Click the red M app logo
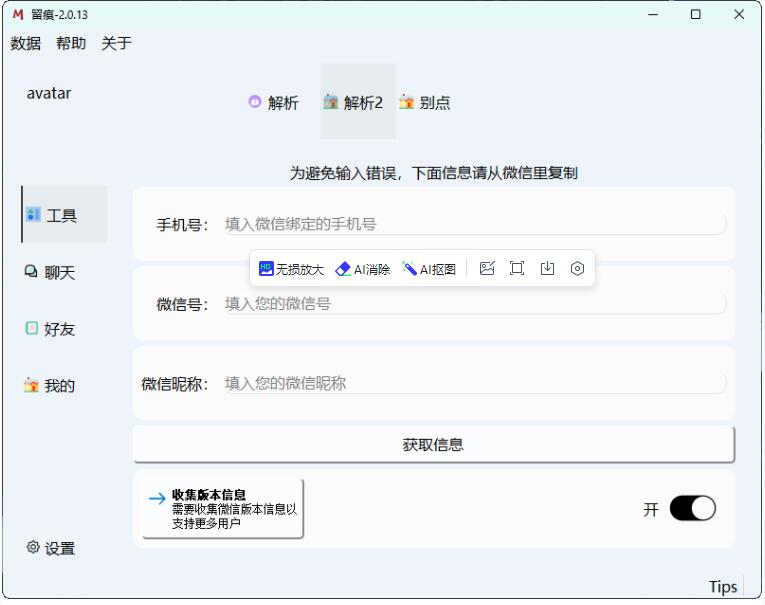Image resolution: width=765 pixels, height=605 pixels. click(x=18, y=15)
